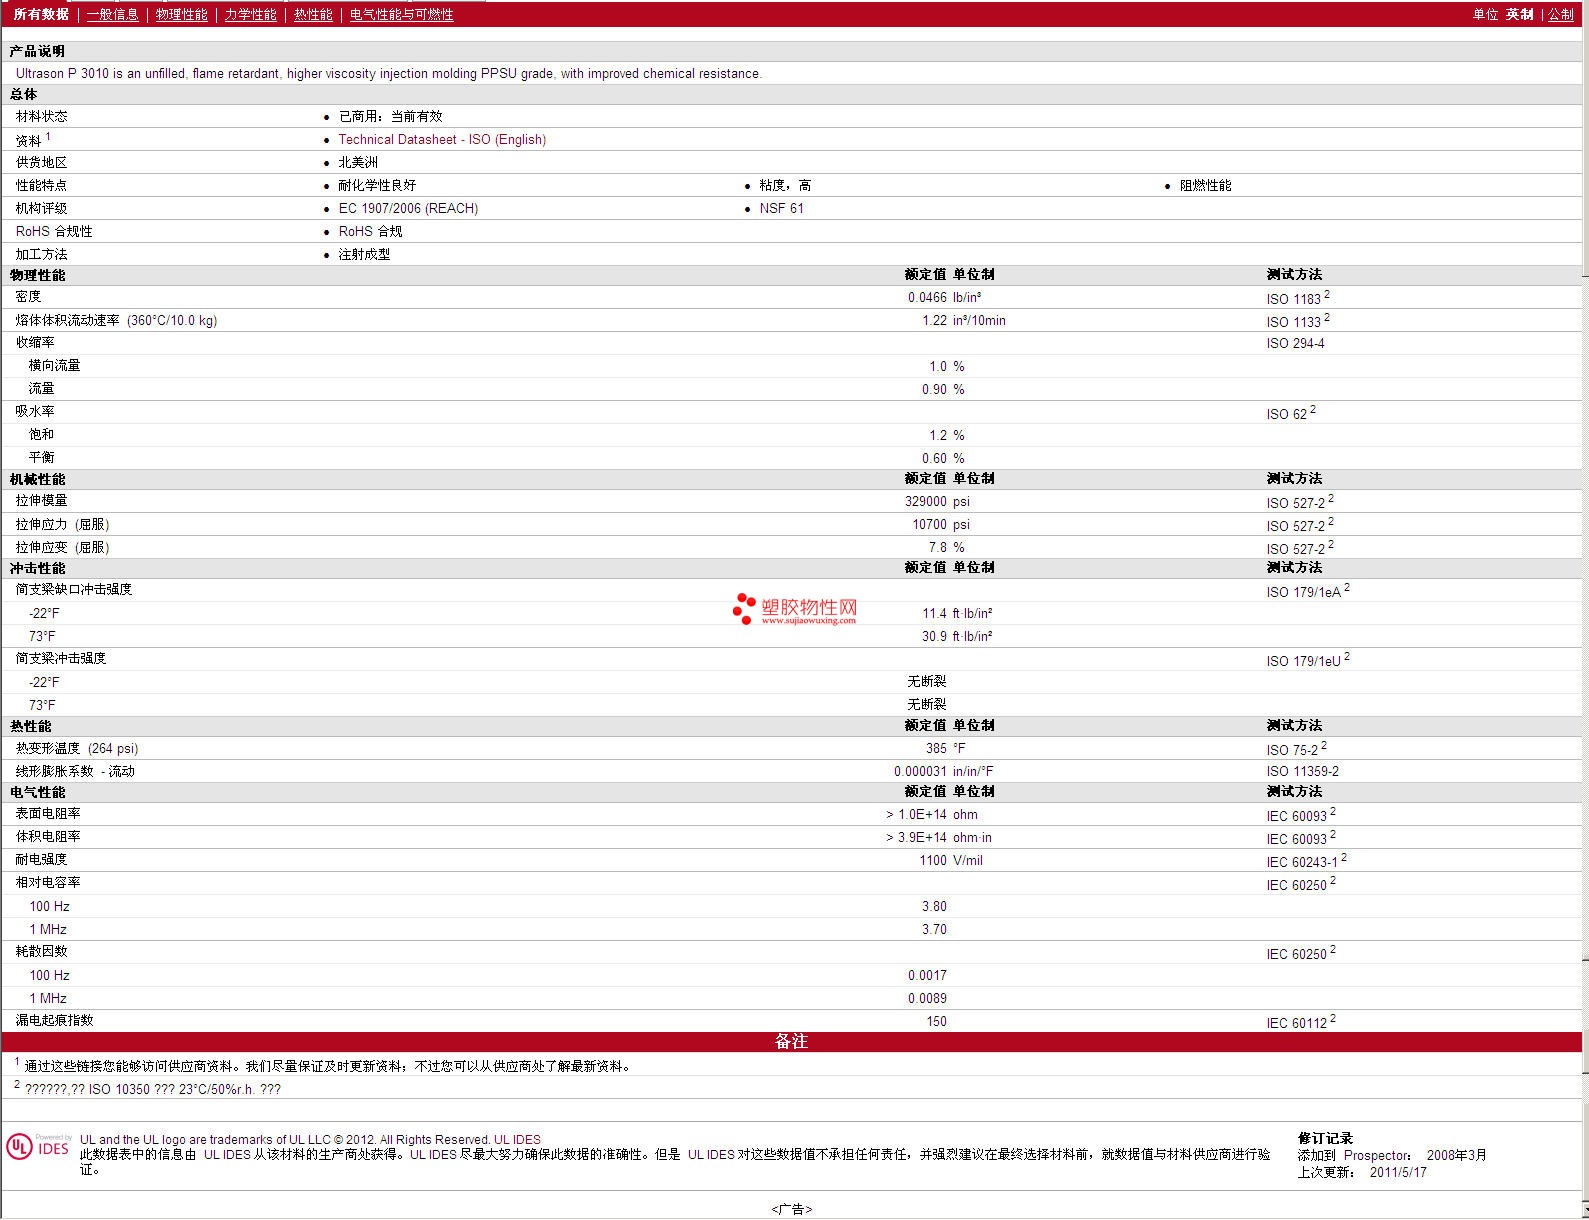Click the melt volume rate value 1.22
The width and height of the screenshot is (1589, 1220).
(934, 320)
